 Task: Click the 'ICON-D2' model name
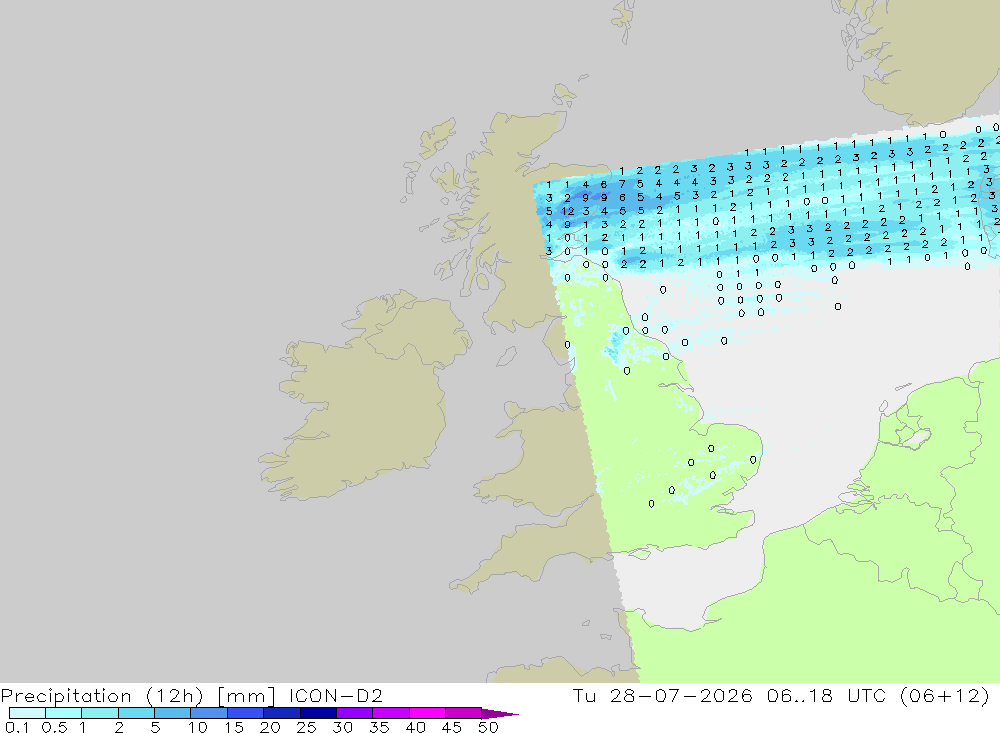pyautogui.click(x=335, y=695)
